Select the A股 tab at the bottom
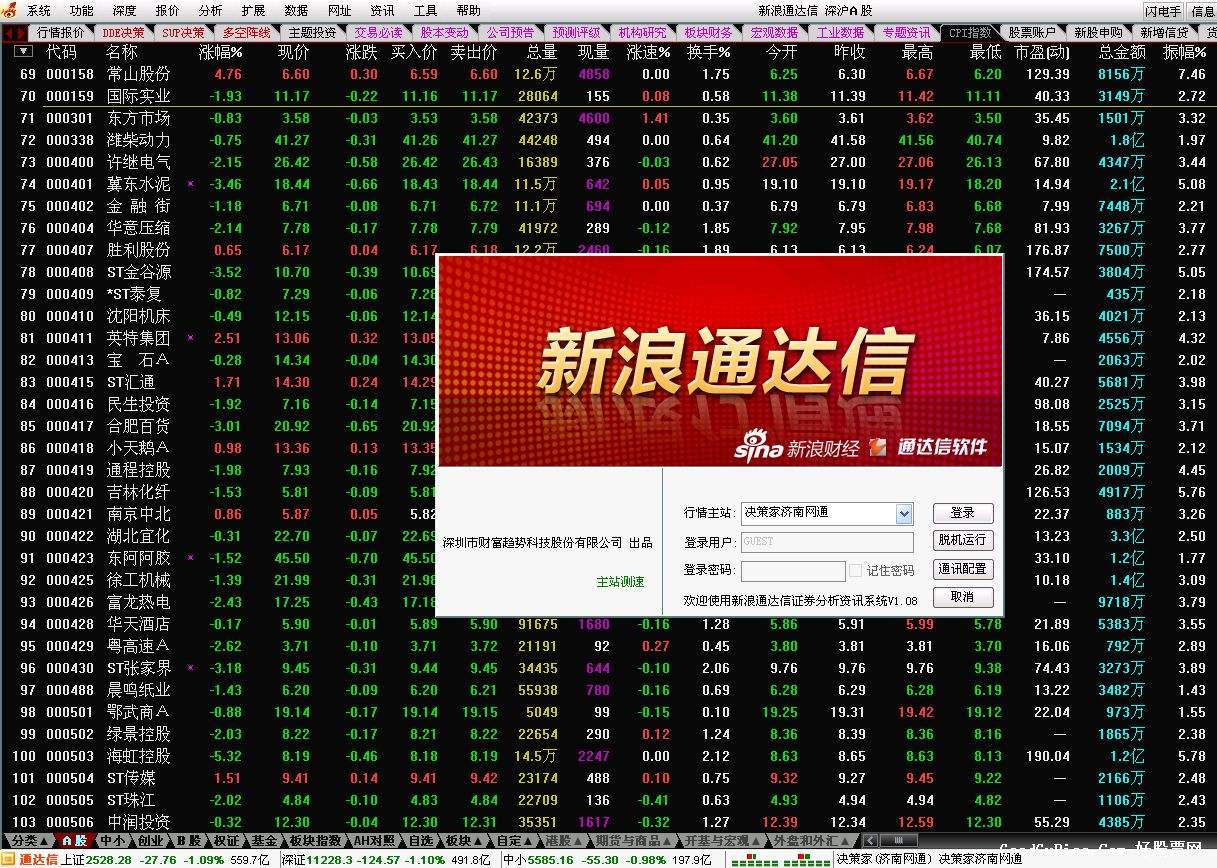1217x868 pixels. pos(75,841)
